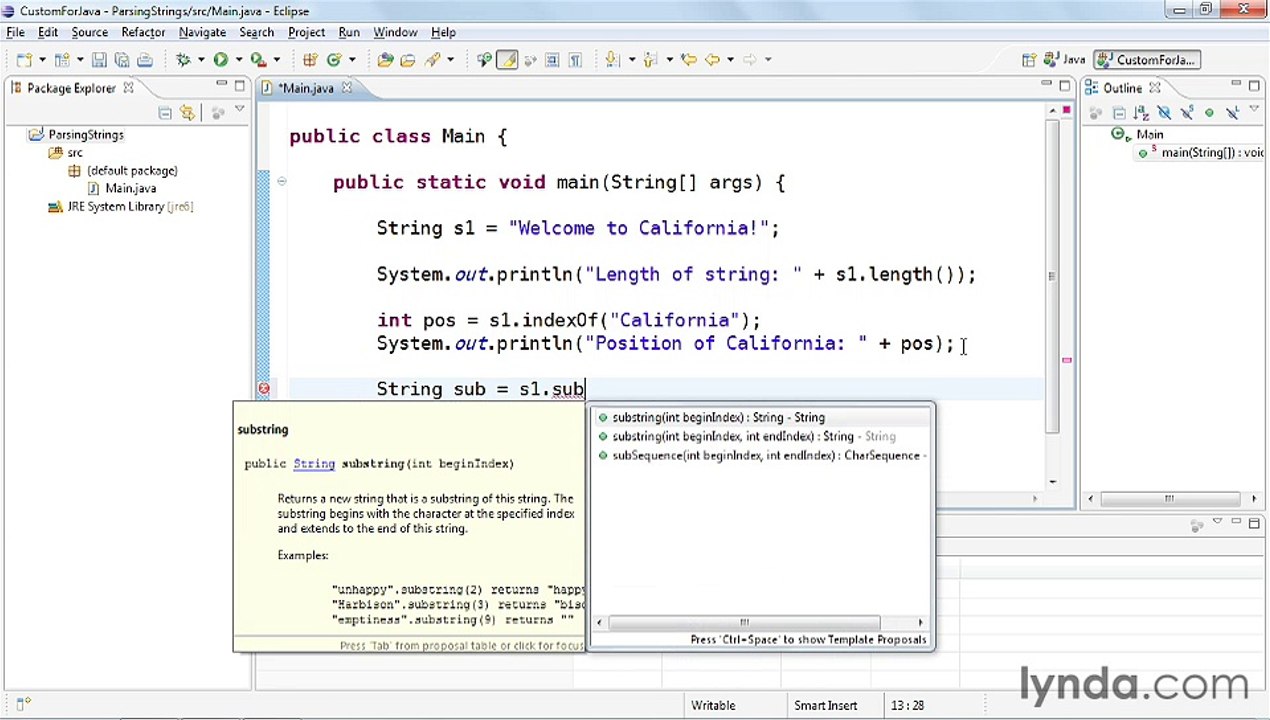The height and width of the screenshot is (720, 1270).
Task: Click the green Run button icon
Action: coord(220,60)
